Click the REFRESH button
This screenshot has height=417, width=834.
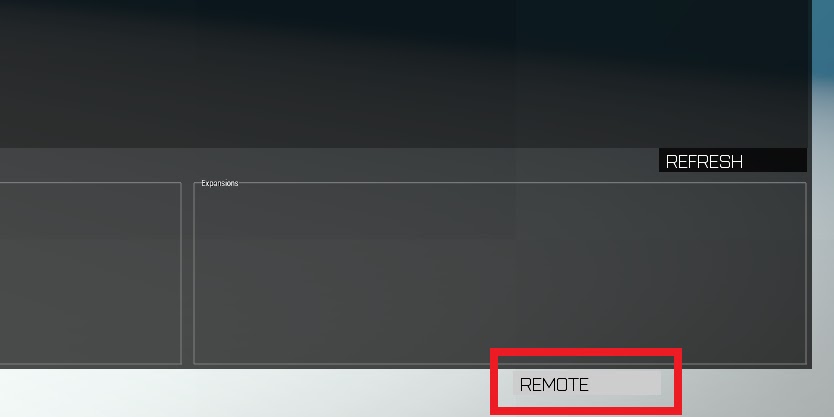tap(732, 160)
